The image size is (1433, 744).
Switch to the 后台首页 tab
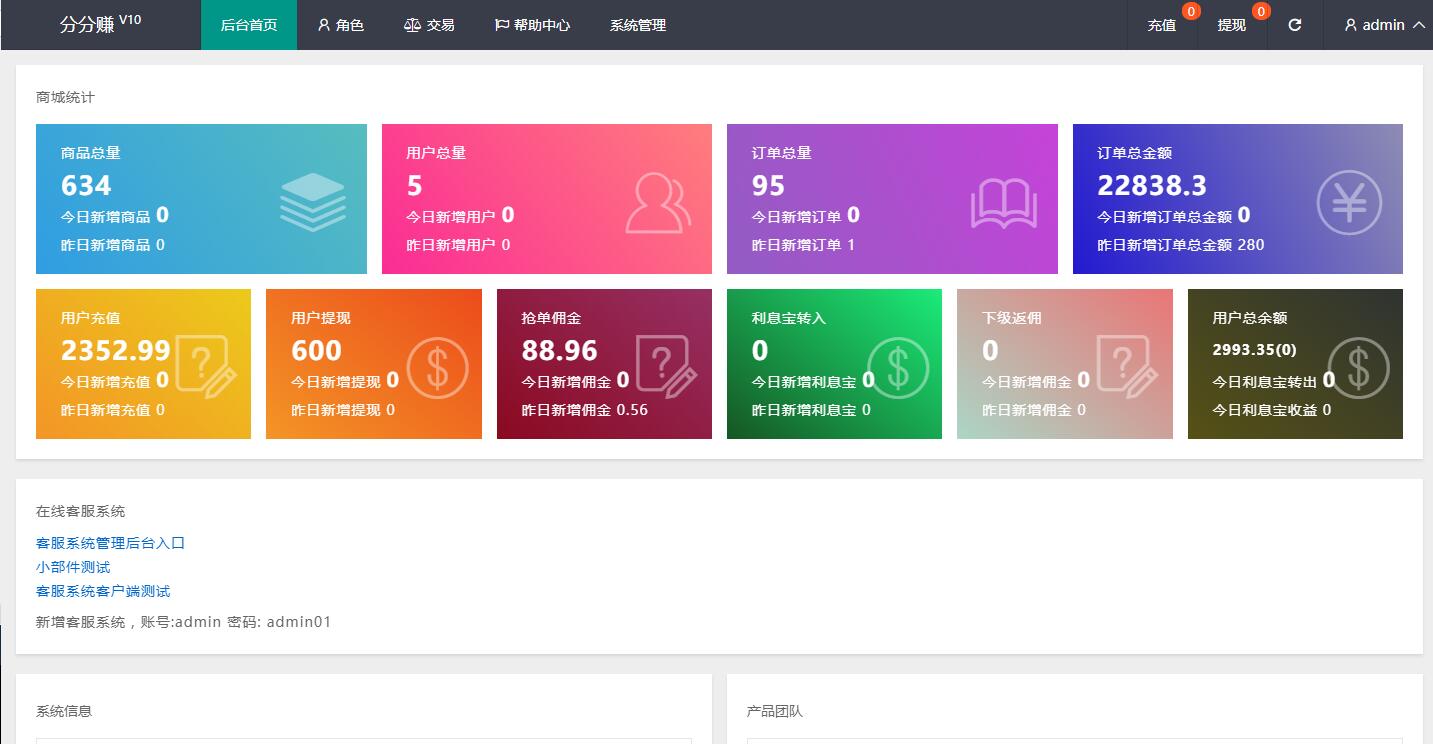coord(249,25)
